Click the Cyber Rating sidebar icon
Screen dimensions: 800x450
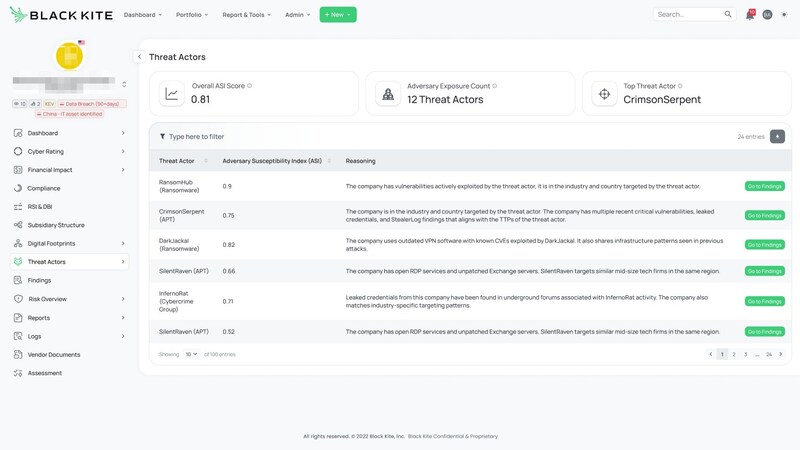click(x=18, y=152)
